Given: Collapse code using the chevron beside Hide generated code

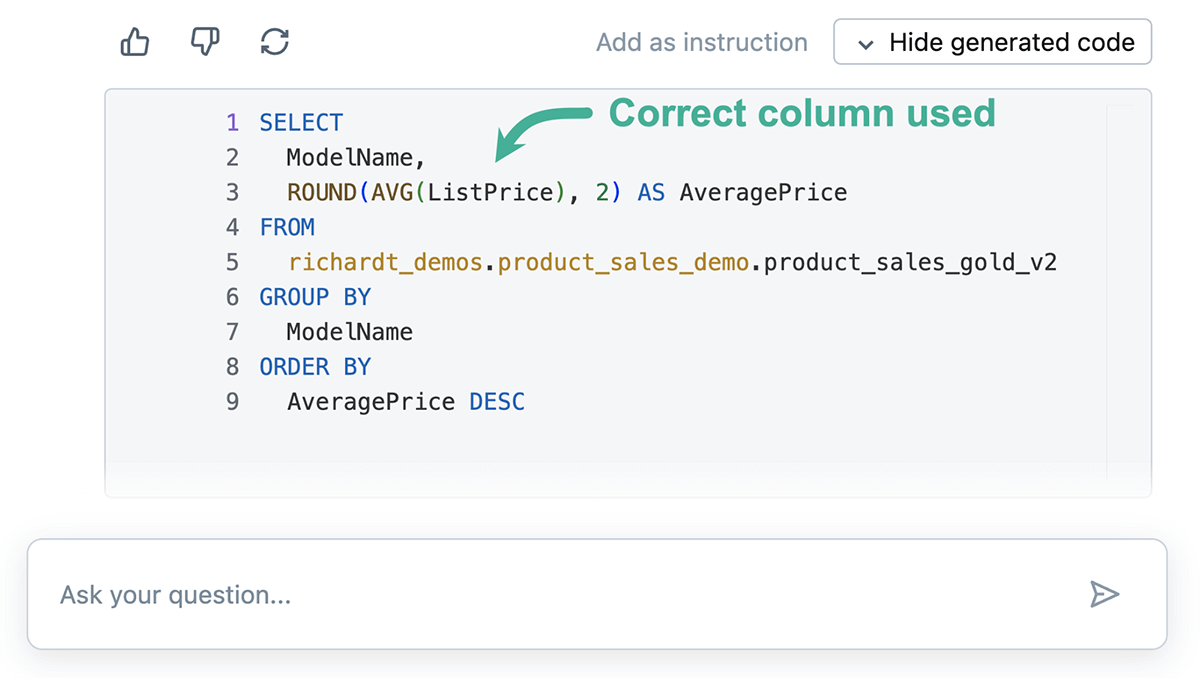Looking at the screenshot, I should click(867, 44).
